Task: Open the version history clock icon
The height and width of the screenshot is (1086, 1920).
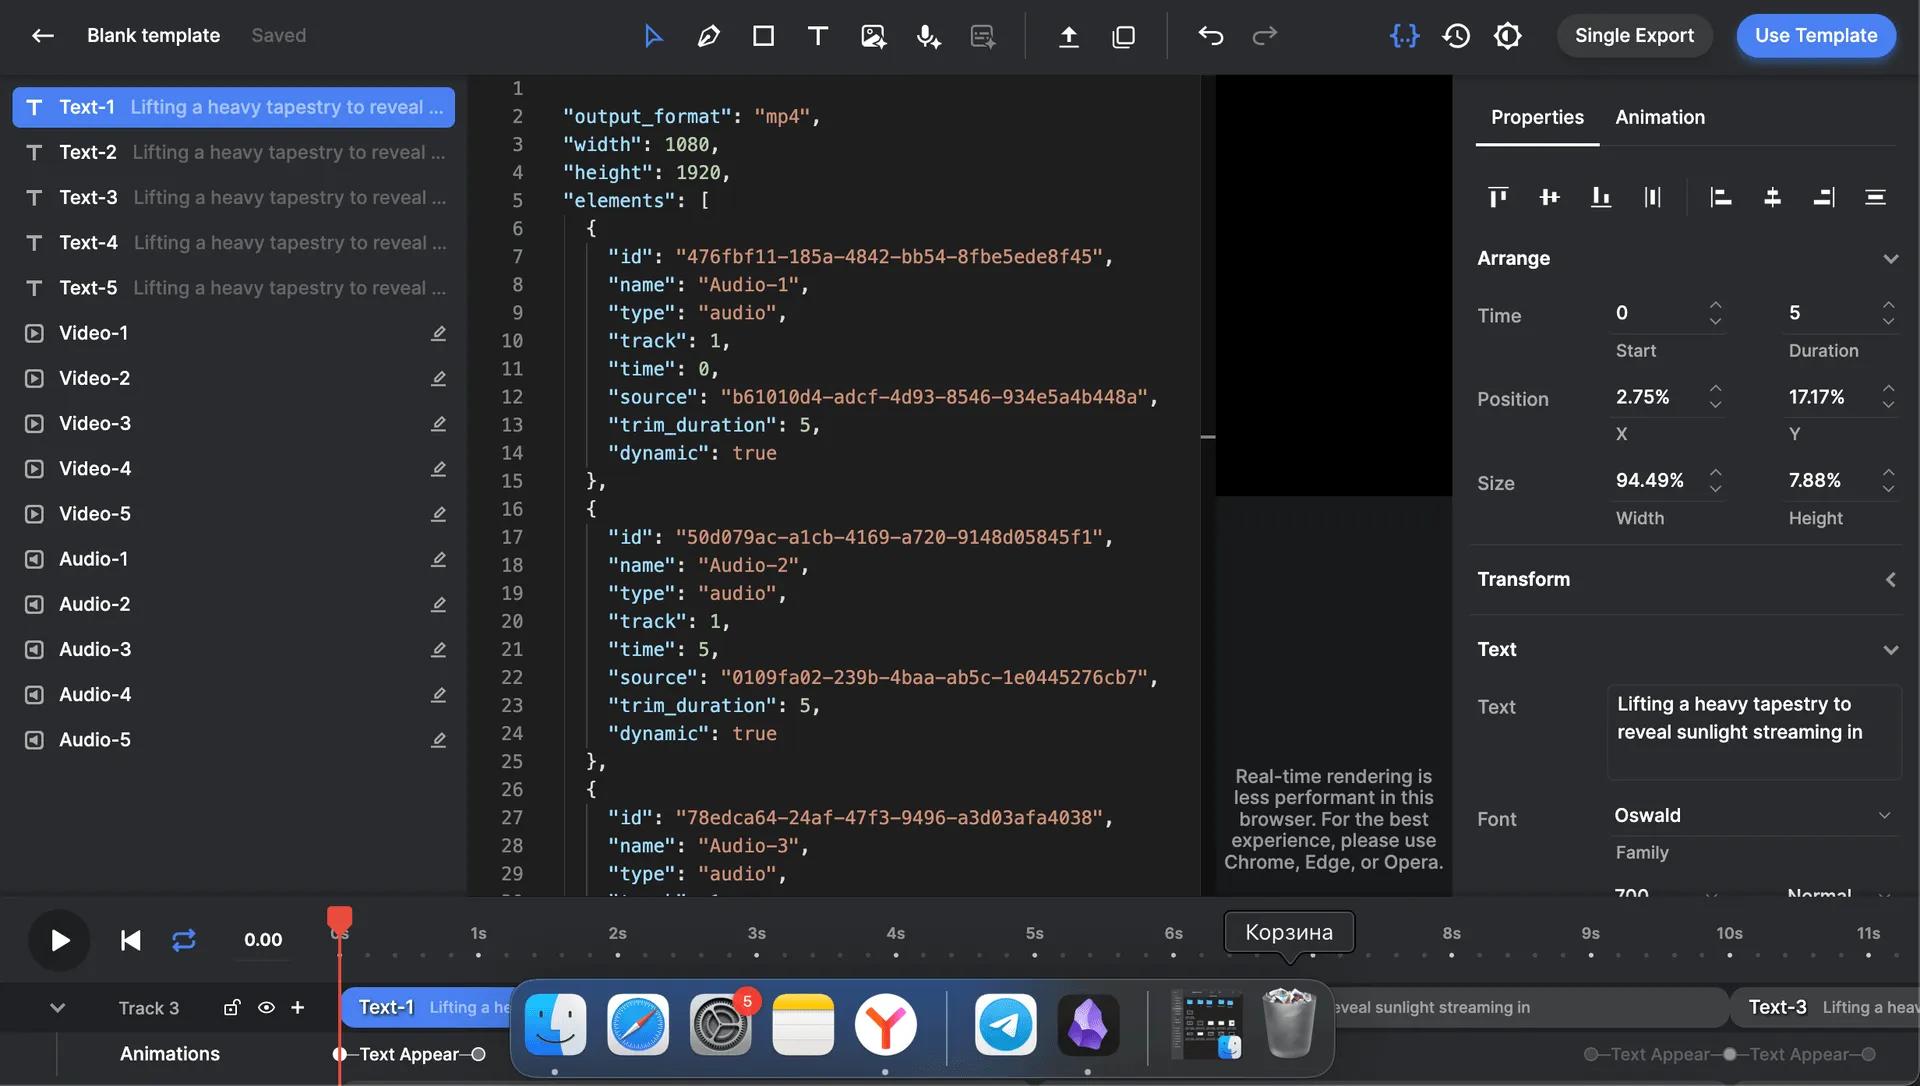Action: 1456,36
